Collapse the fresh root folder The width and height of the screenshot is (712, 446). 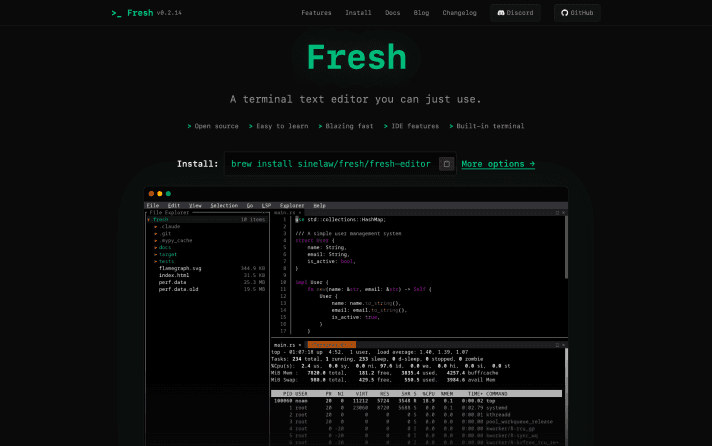[148, 219]
